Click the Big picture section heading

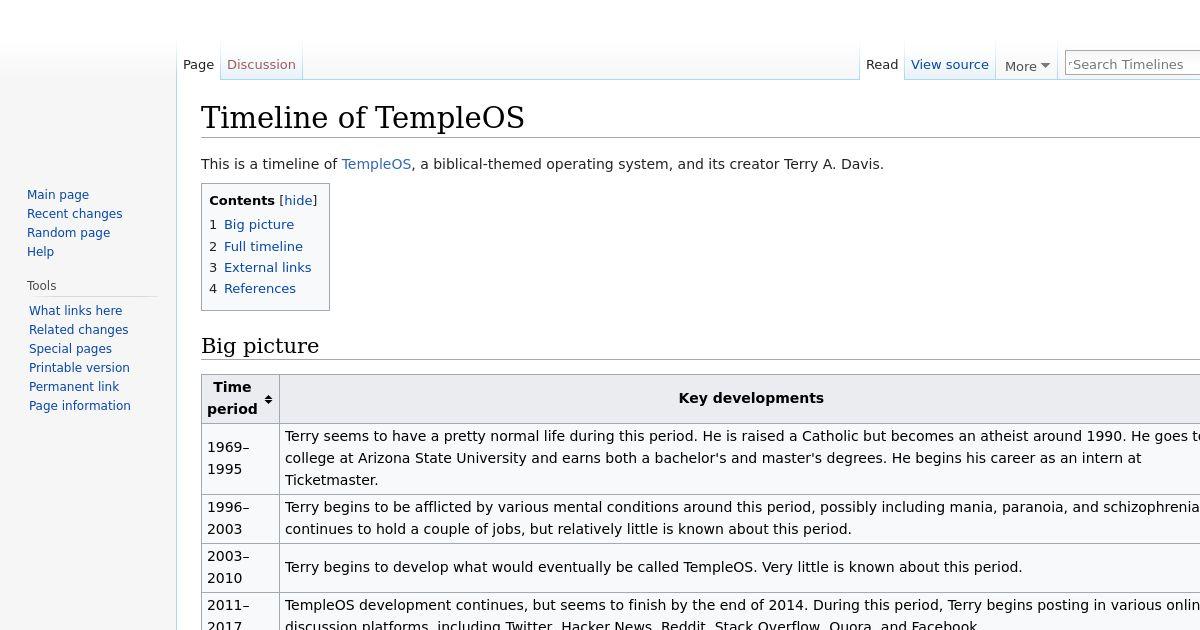coord(260,346)
